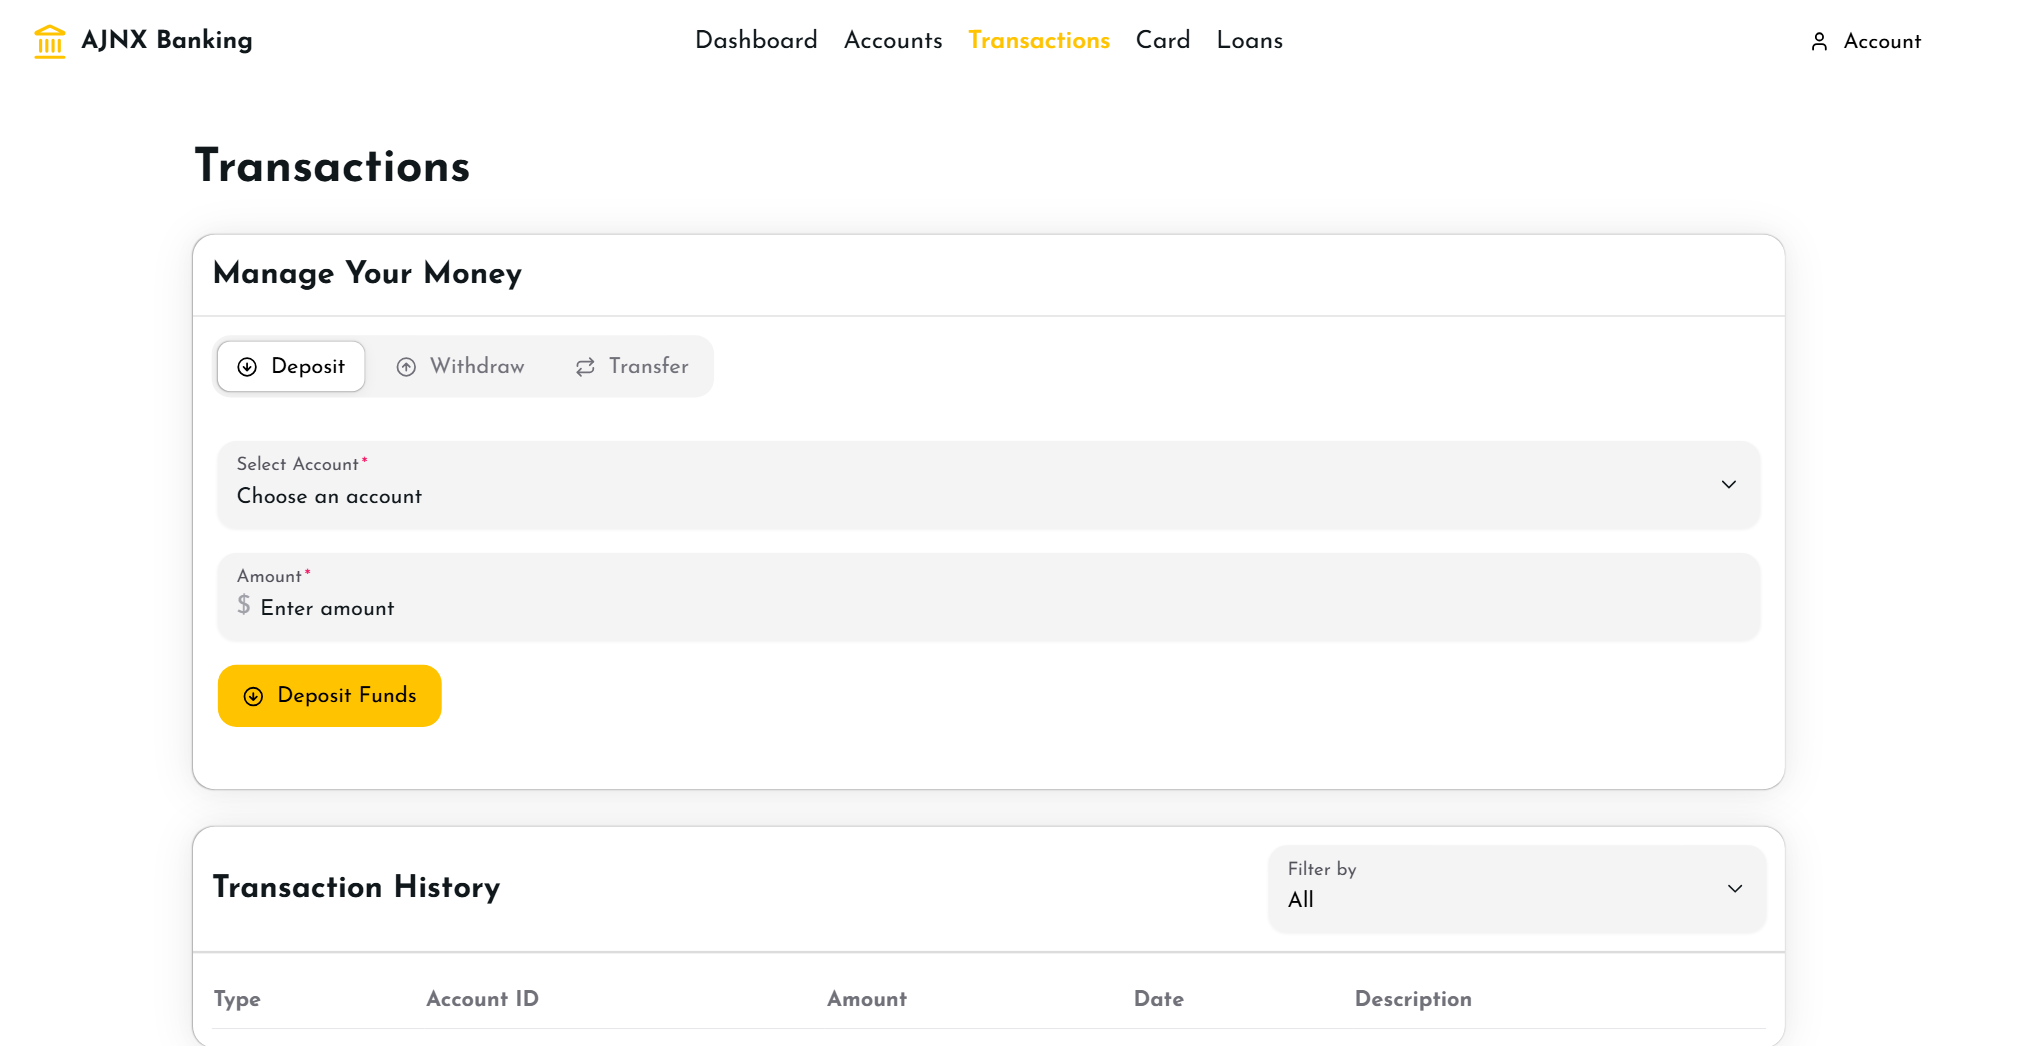
Task: Open the Account link at top right
Action: (x=1881, y=41)
